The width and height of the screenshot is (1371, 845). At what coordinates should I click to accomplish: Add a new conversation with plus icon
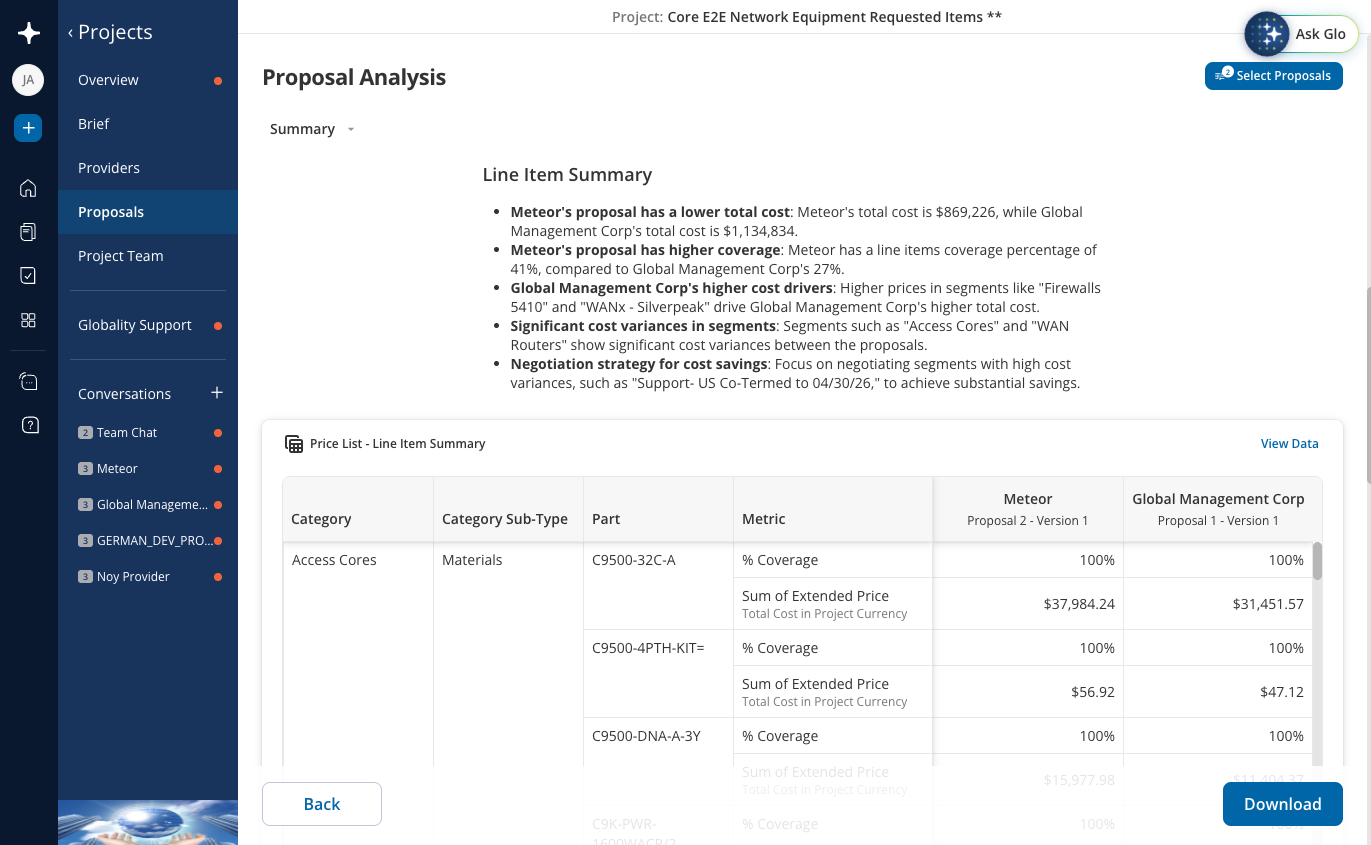click(217, 393)
